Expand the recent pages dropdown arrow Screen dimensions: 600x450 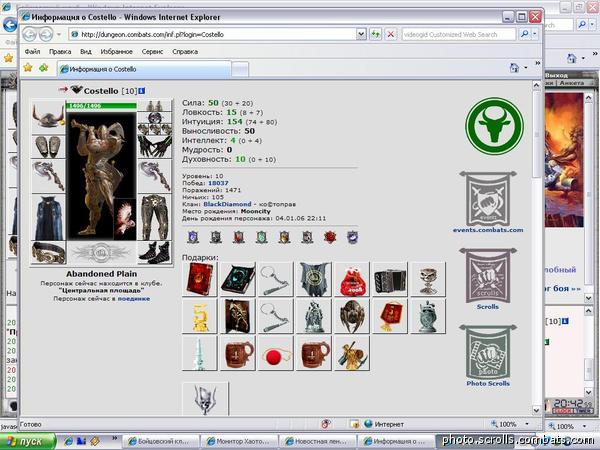click(x=59, y=34)
